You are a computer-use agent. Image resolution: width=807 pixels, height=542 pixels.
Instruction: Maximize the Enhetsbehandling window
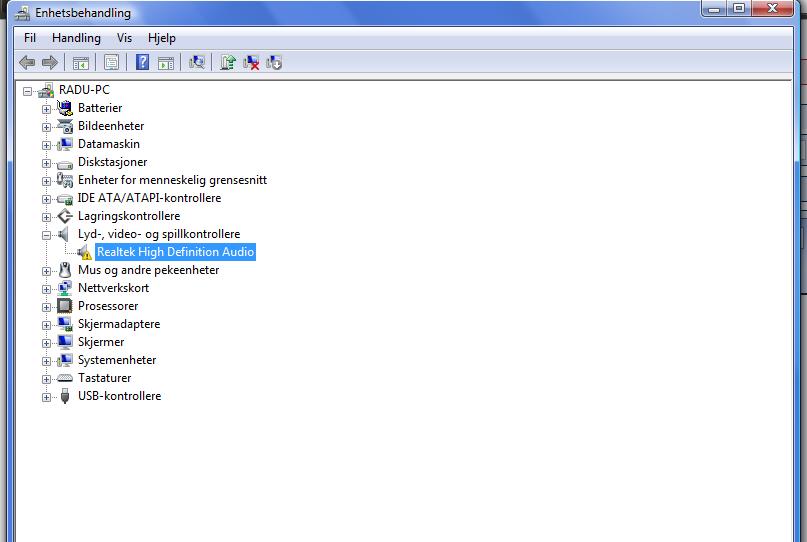pyautogui.click(x=739, y=8)
